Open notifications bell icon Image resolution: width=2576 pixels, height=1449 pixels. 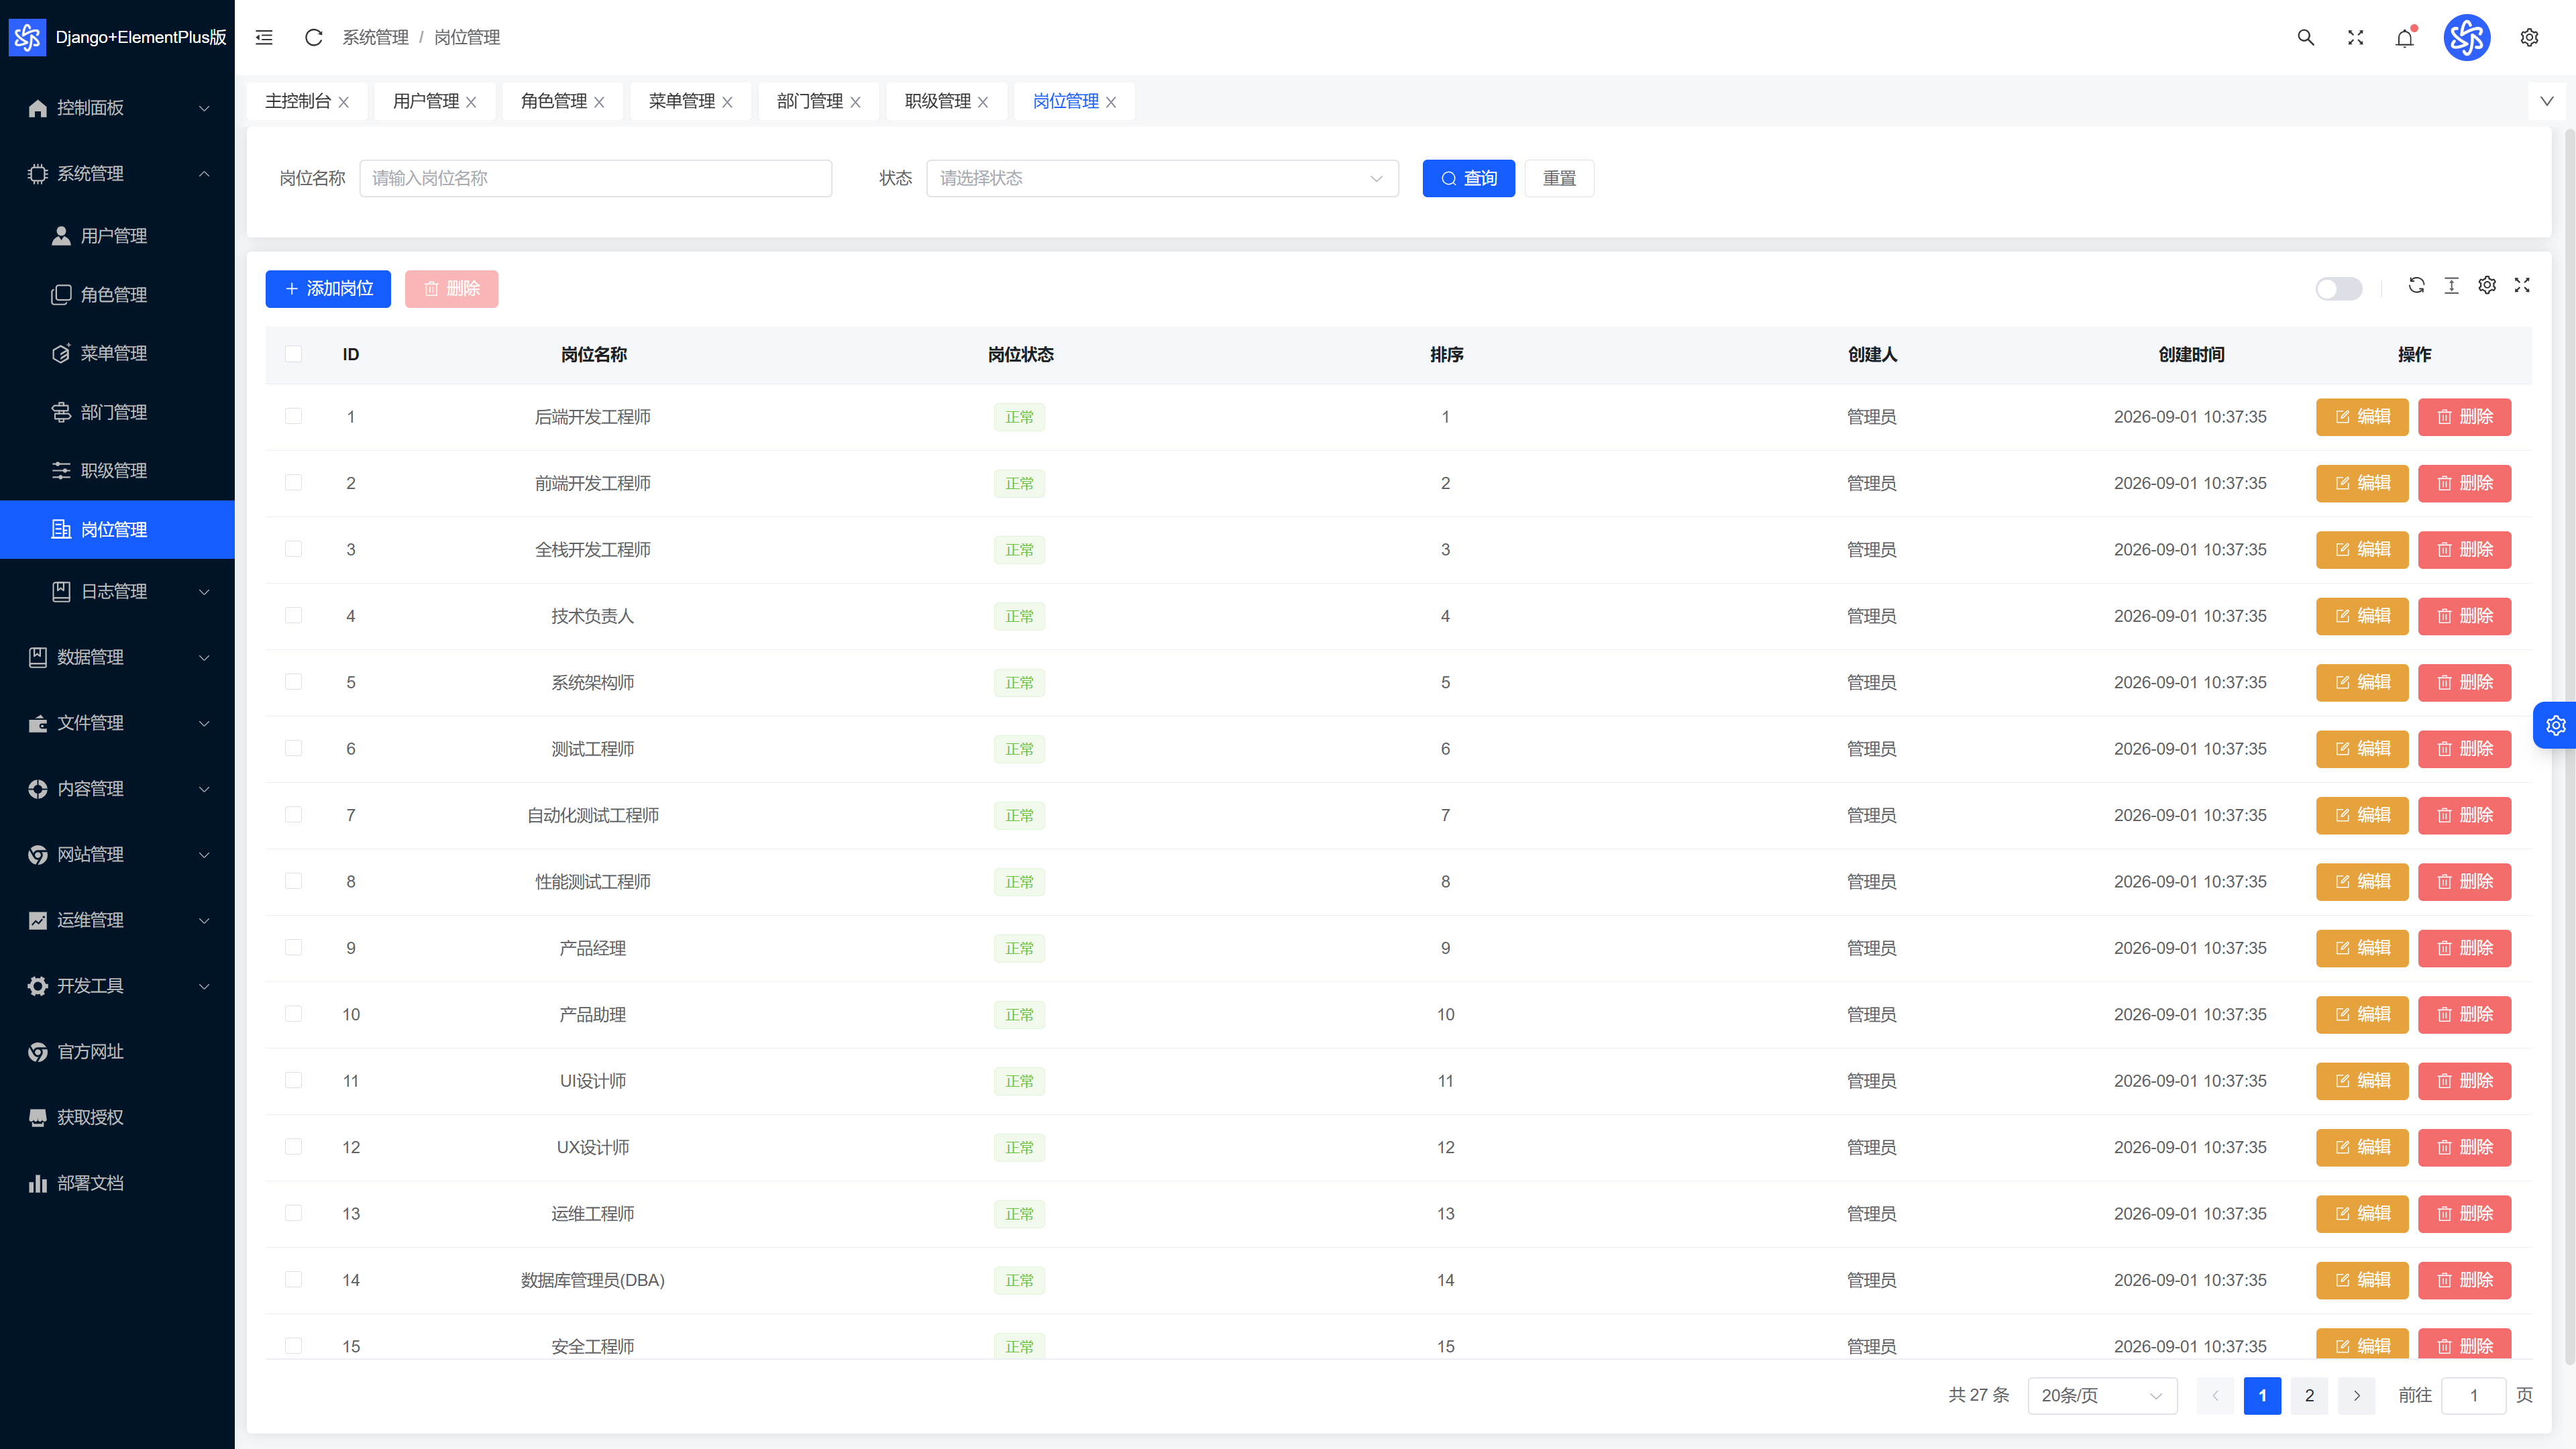pos(2405,37)
